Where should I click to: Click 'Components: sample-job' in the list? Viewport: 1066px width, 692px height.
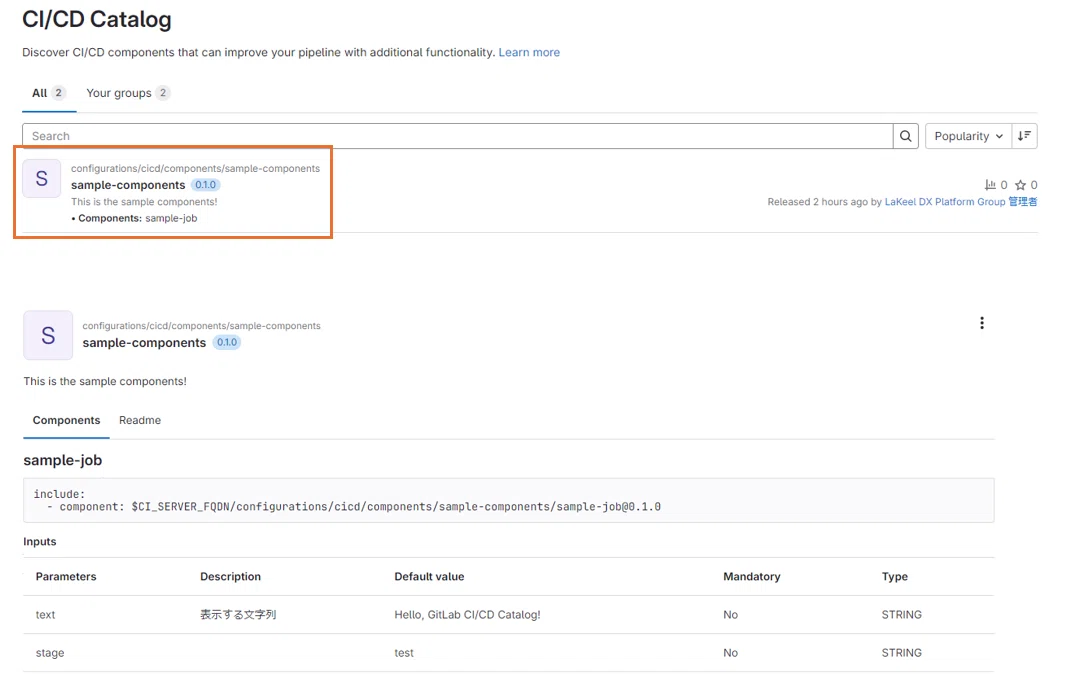135,218
